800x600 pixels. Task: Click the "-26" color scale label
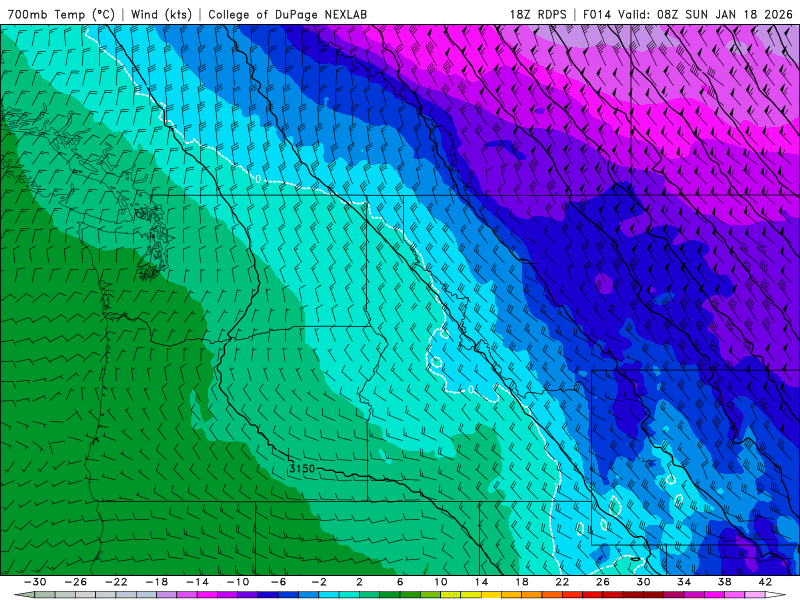(76, 582)
